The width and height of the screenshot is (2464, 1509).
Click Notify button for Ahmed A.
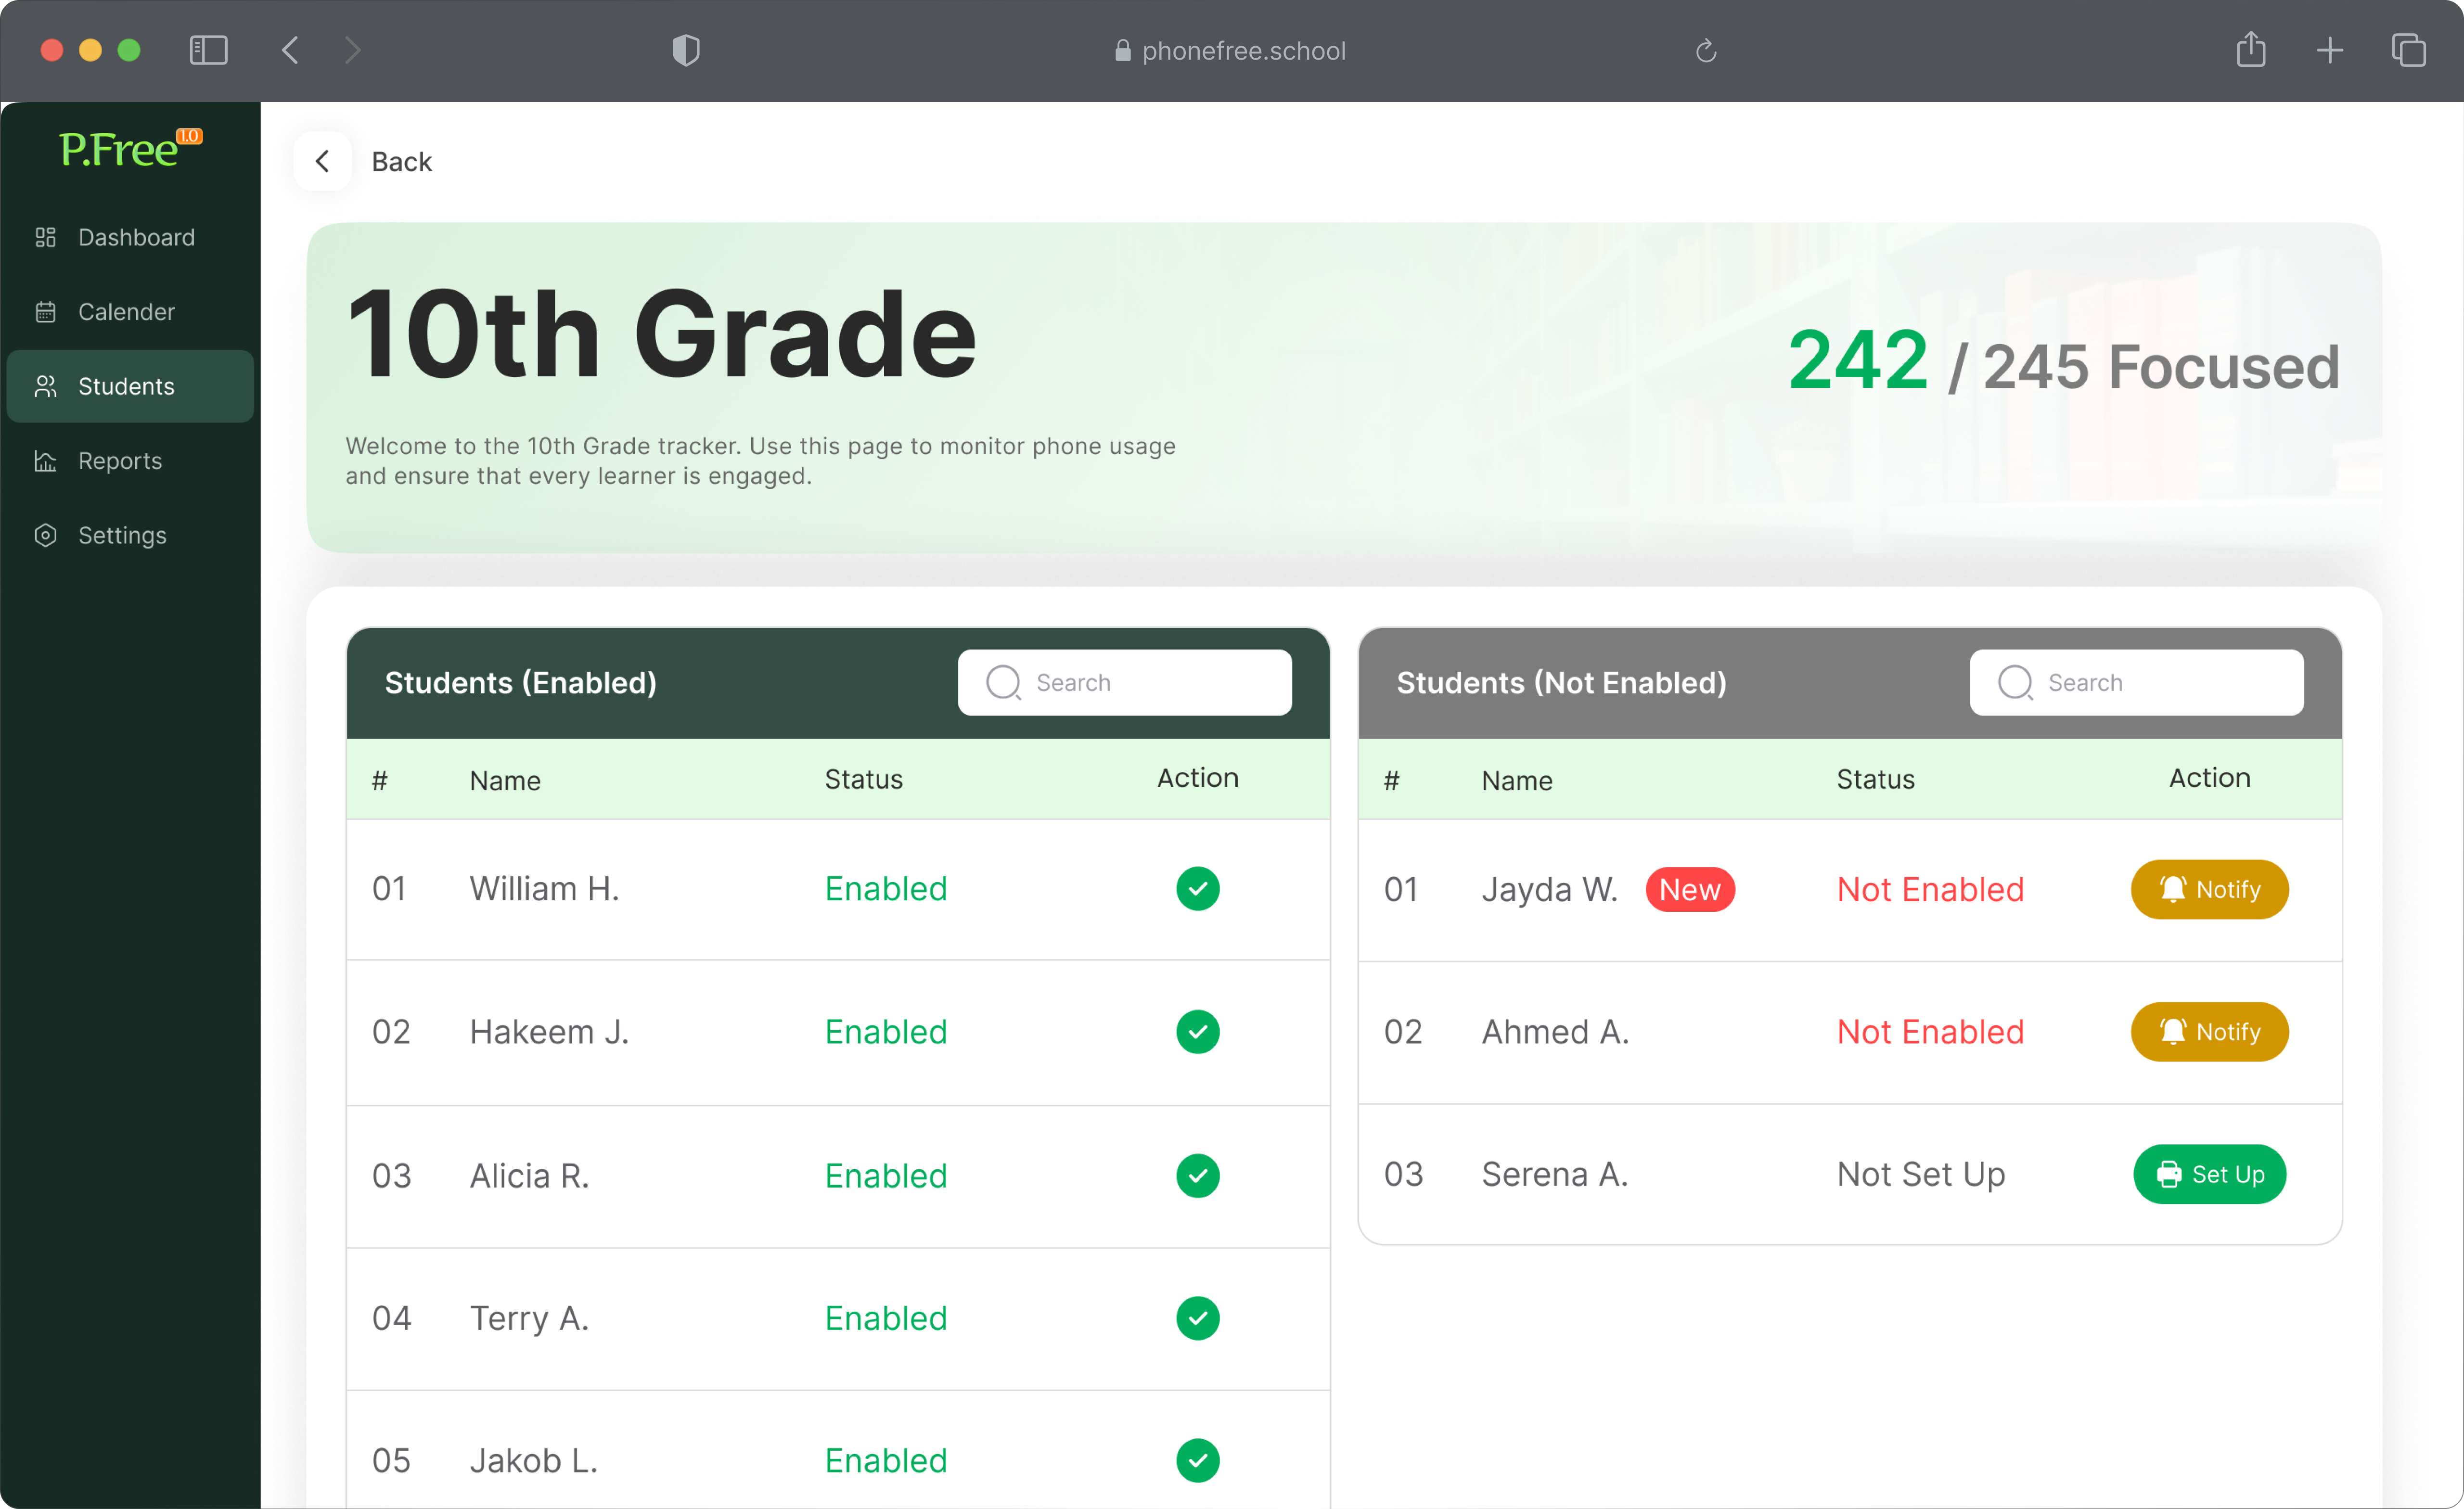[2209, 1031]
